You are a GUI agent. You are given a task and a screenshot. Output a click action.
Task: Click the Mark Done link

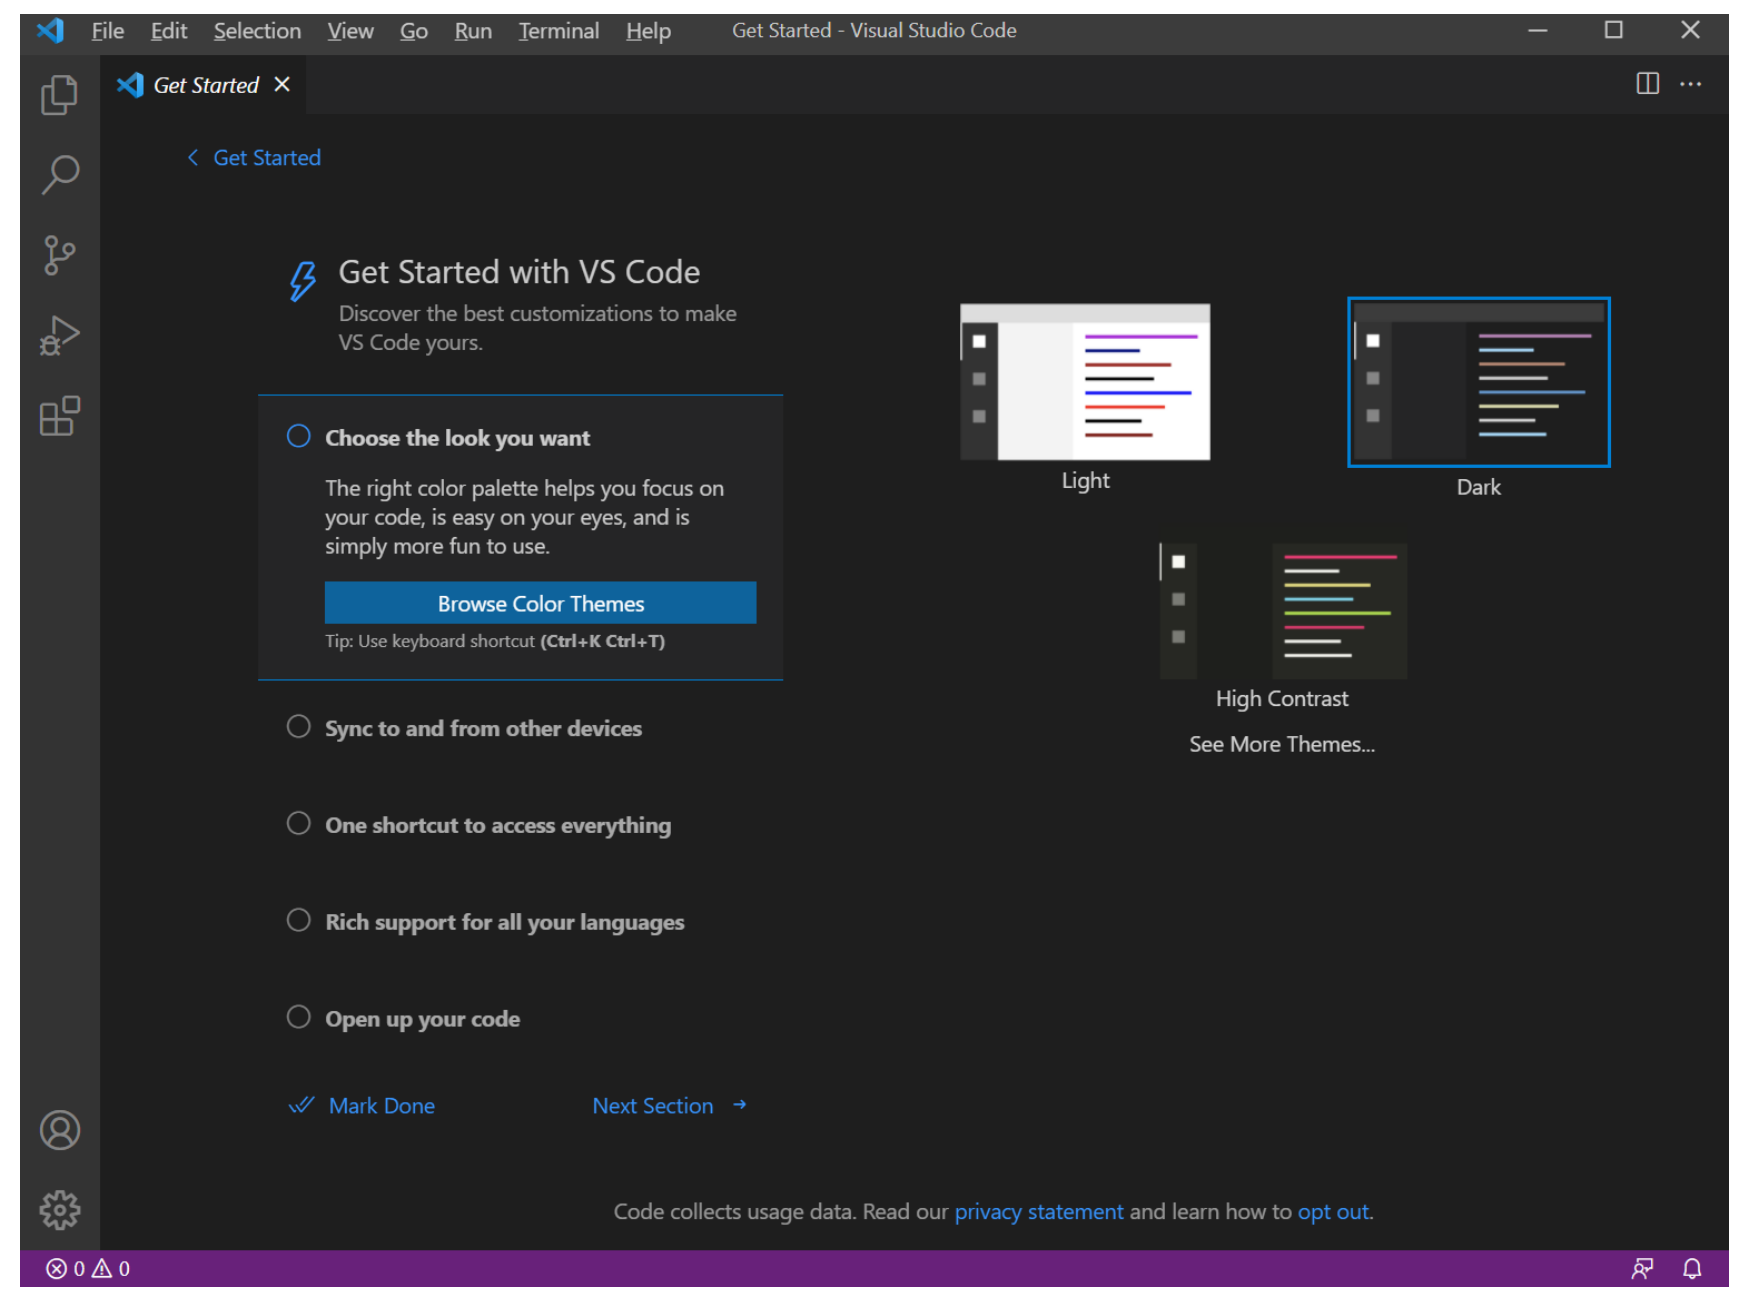[x=382, y=1106]
